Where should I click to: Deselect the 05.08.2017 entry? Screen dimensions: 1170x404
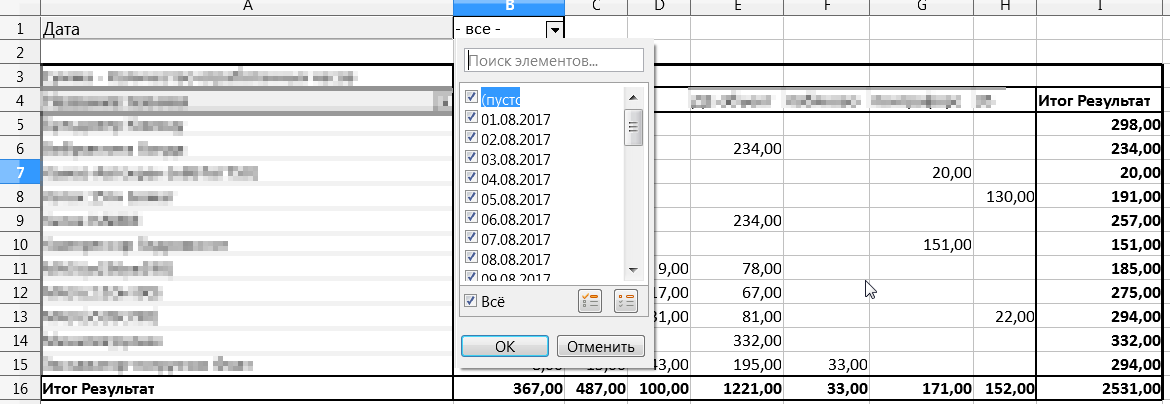point(471,197)
